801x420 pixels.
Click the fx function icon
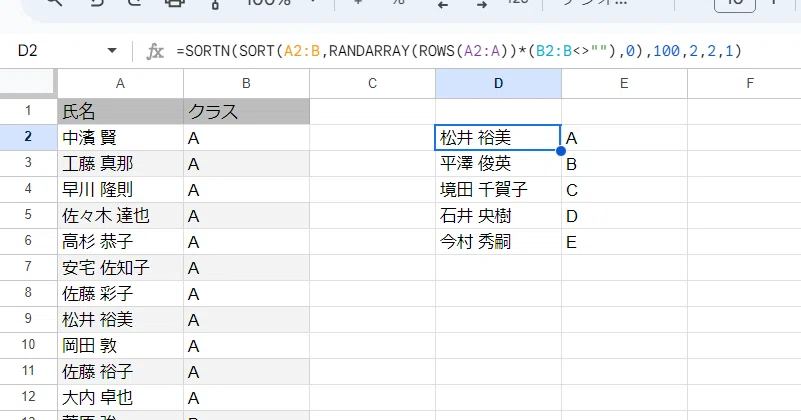tap(155, 51)
